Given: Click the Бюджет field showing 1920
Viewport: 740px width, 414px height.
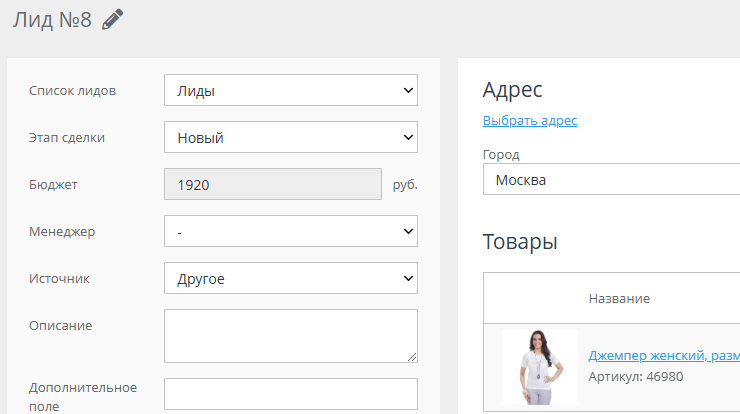Looking at the screenshot, I should [x=272, y=185].
